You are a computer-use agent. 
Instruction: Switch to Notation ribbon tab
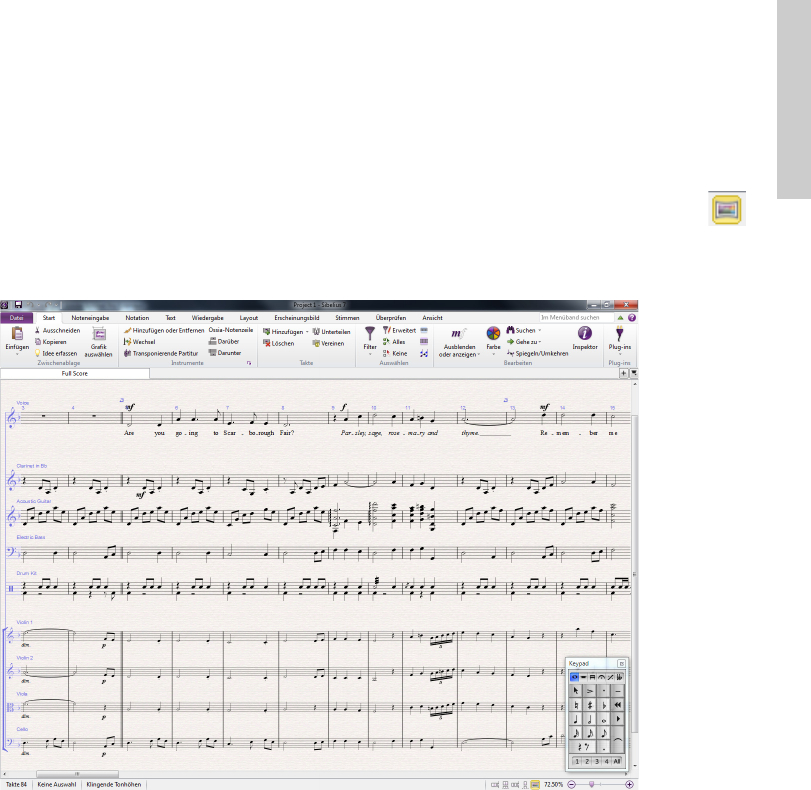point(137,318)
